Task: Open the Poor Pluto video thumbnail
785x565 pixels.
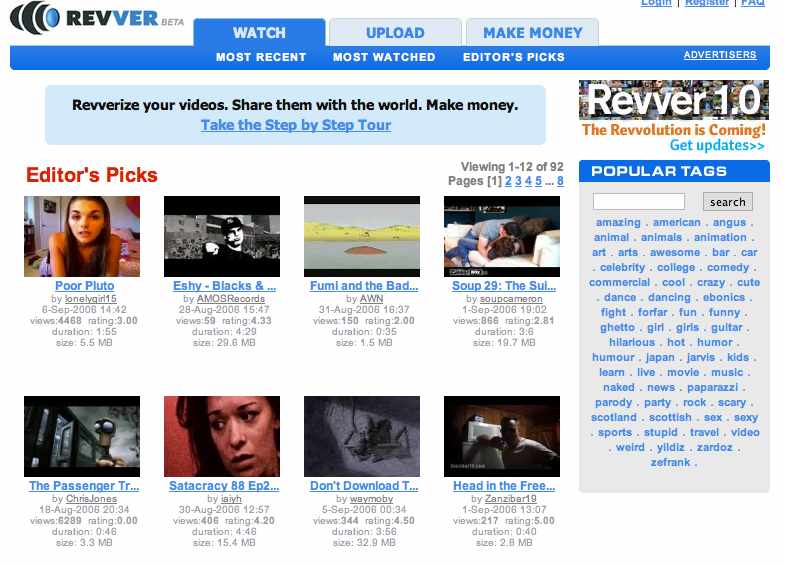Action: click(82, 236)
